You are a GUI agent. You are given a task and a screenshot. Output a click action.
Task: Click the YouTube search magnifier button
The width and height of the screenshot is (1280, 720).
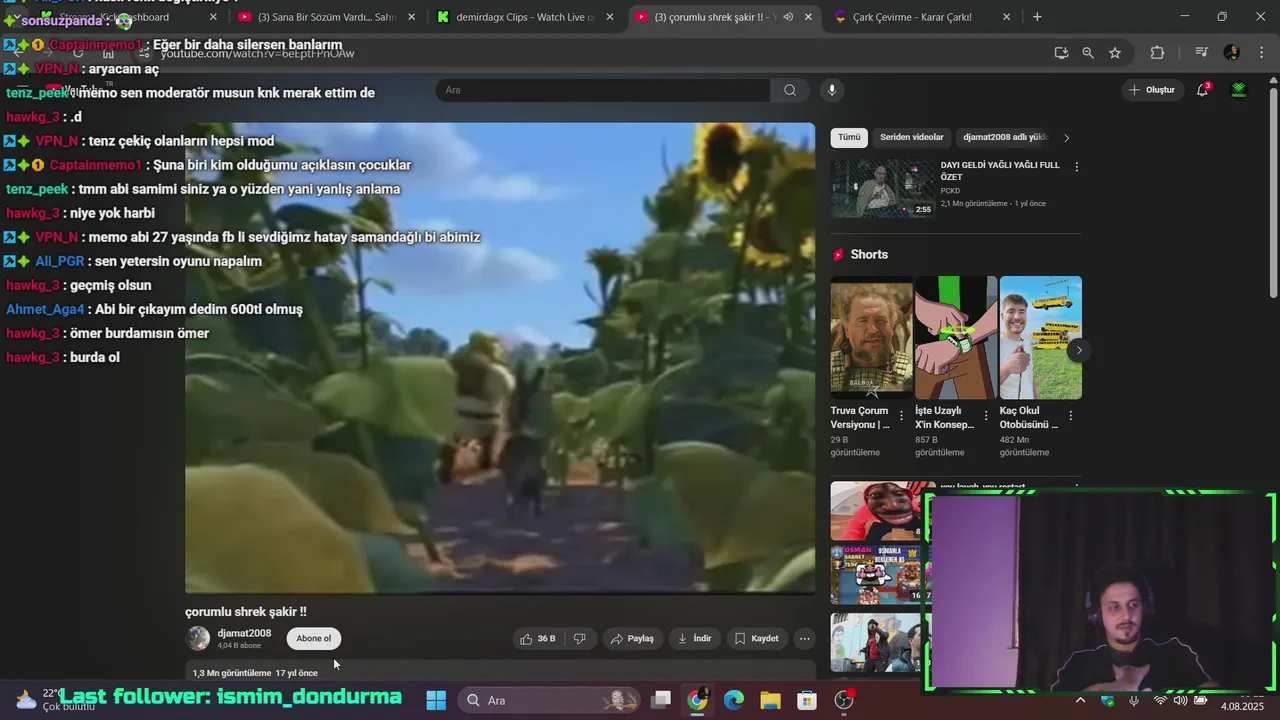pyautogui.click(x=790, y=90)
